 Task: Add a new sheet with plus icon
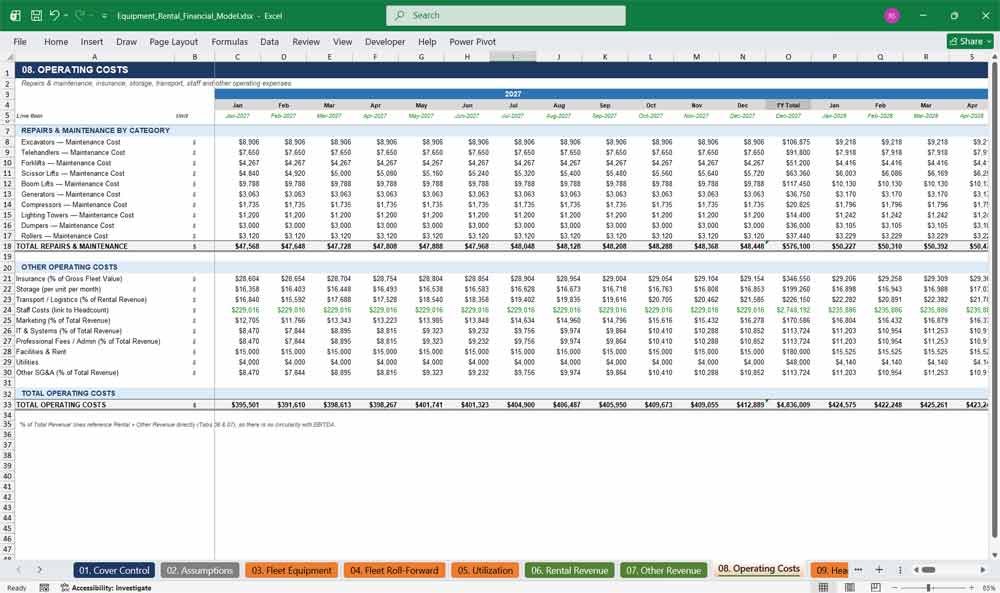(879, 569)
